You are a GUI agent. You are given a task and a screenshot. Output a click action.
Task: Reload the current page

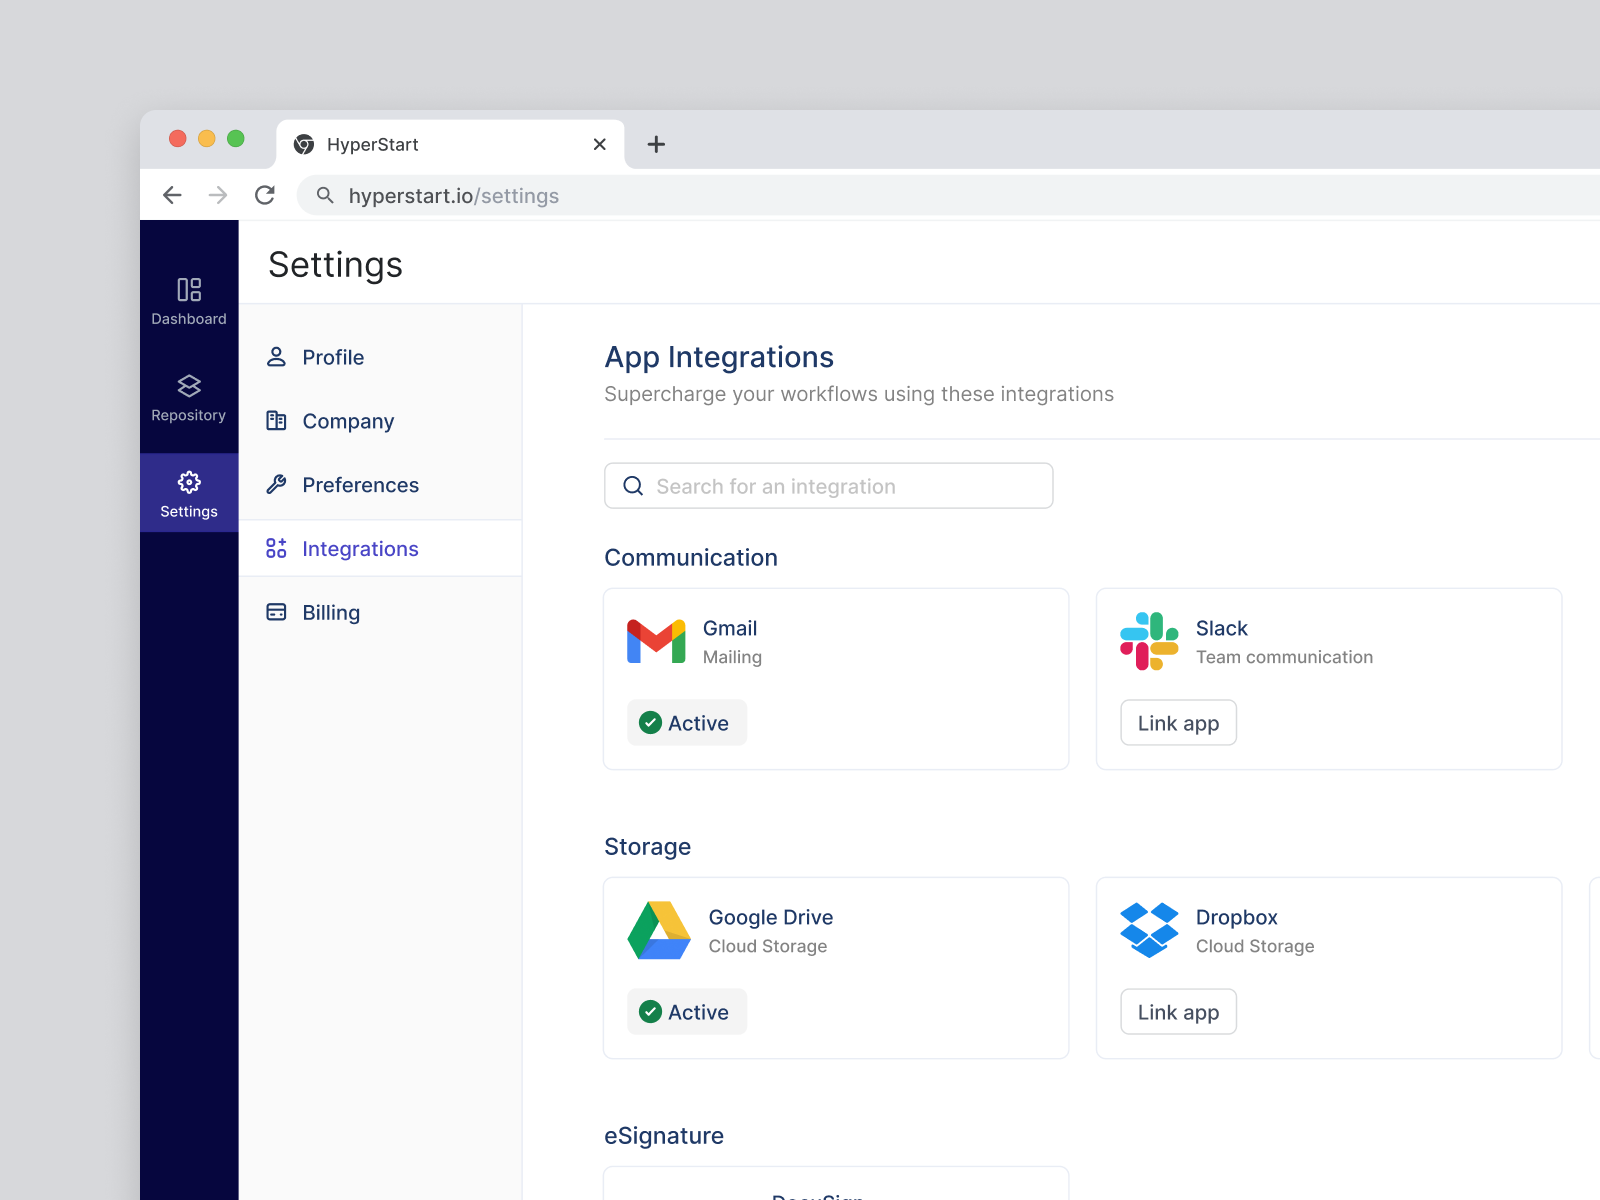(x=264, y=195)
